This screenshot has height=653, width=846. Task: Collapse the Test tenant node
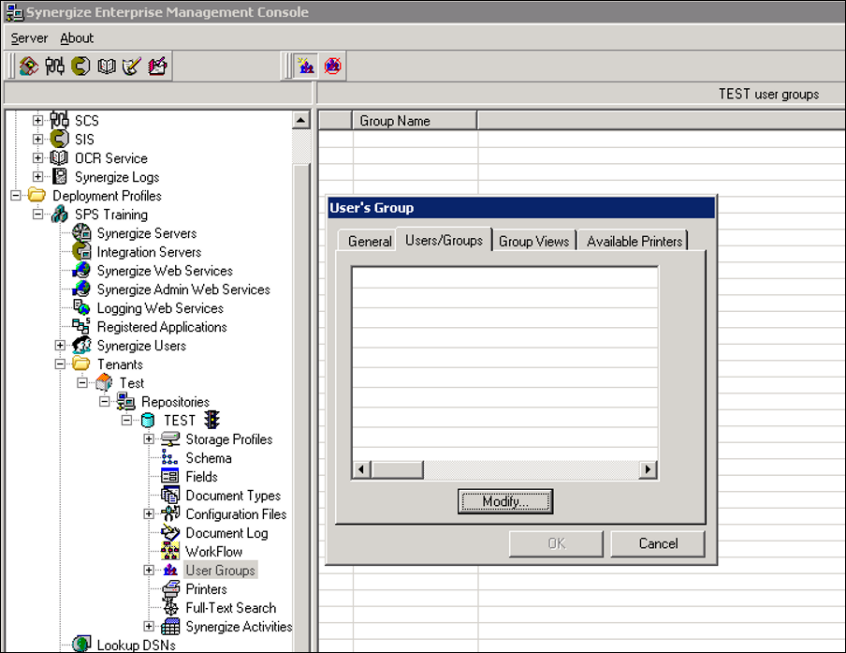coord(82,383)
